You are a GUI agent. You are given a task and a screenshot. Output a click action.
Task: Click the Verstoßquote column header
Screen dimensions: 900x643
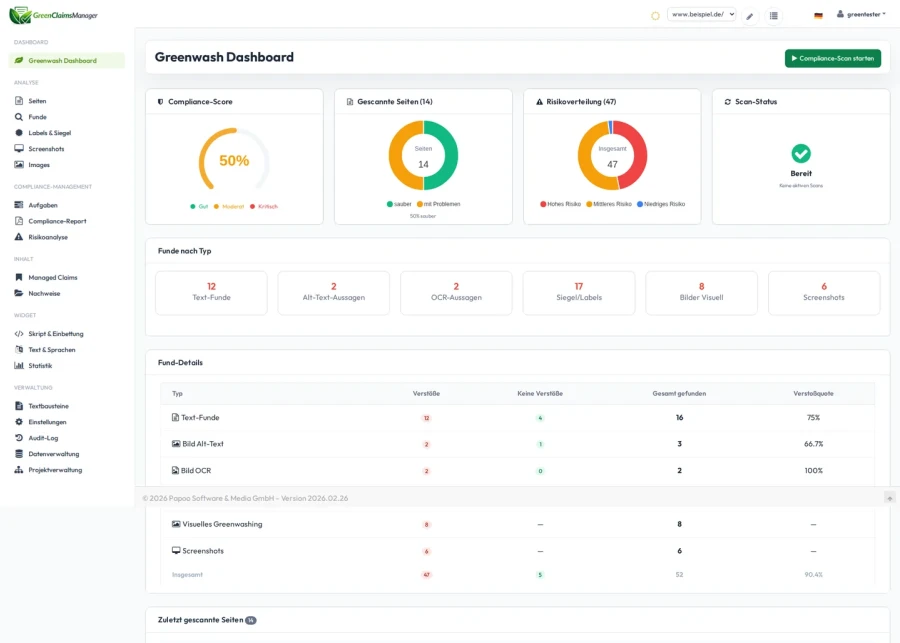coord(813,394)
